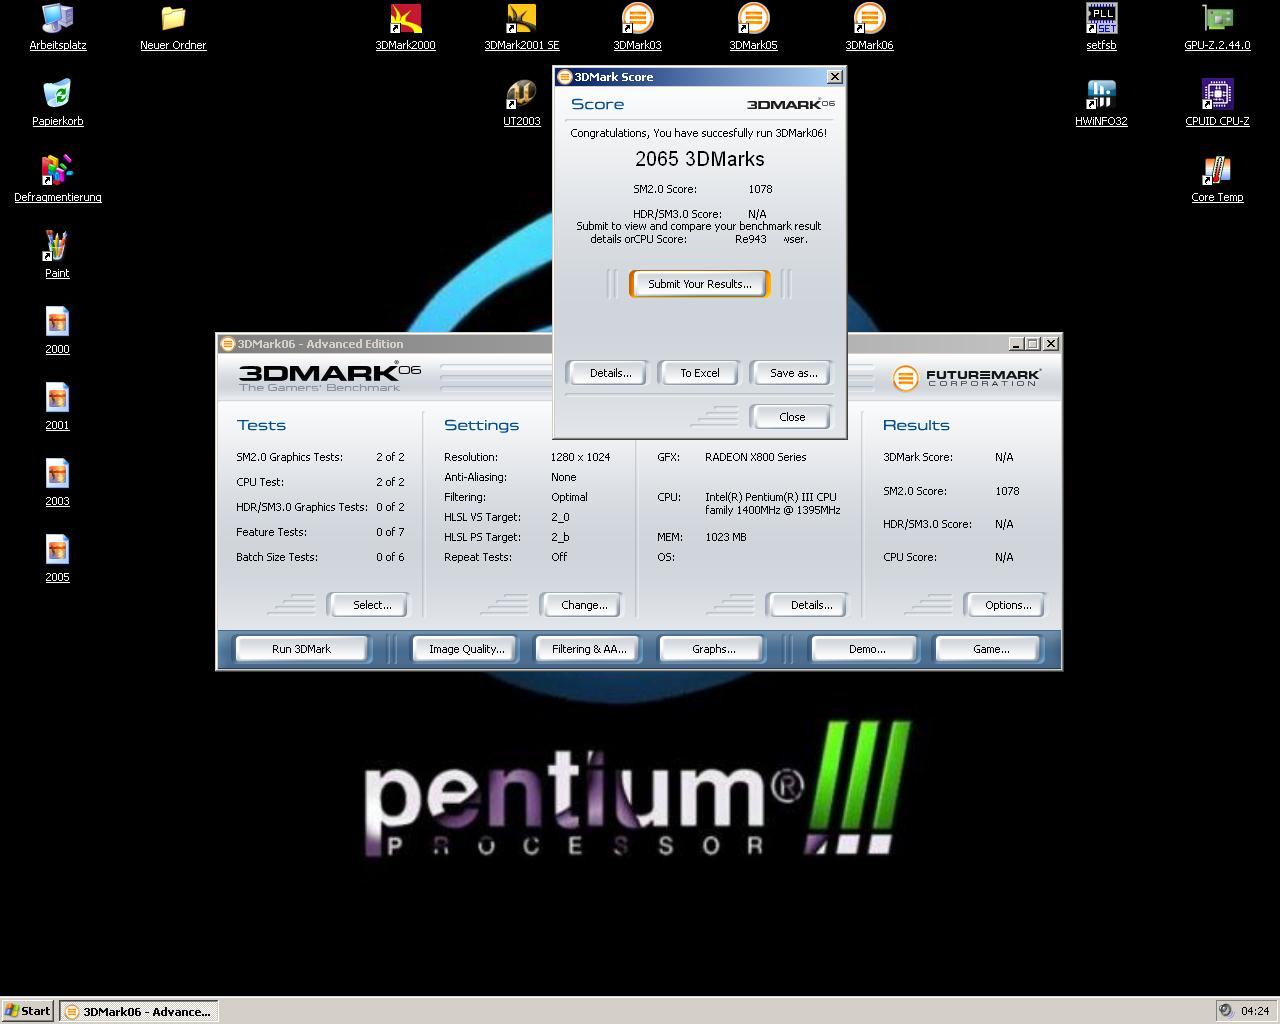The image size is (1280, 1024).
Task: Maximize the 3DMark06 main window
Action: [1033, 344]
